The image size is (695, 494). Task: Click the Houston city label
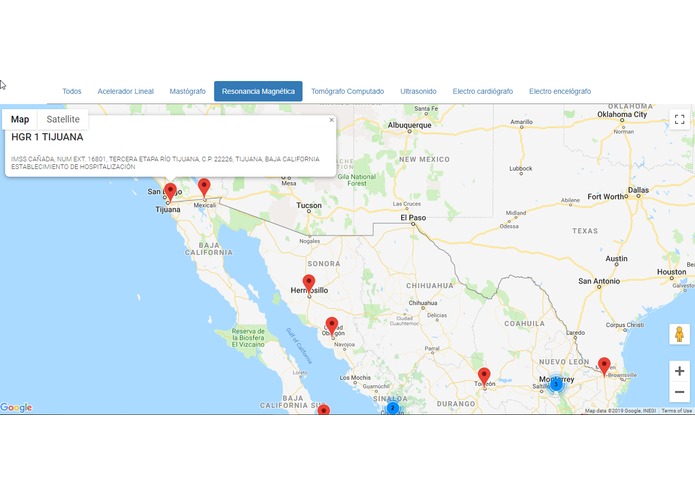pyautogui.click(x=672, y=272)
